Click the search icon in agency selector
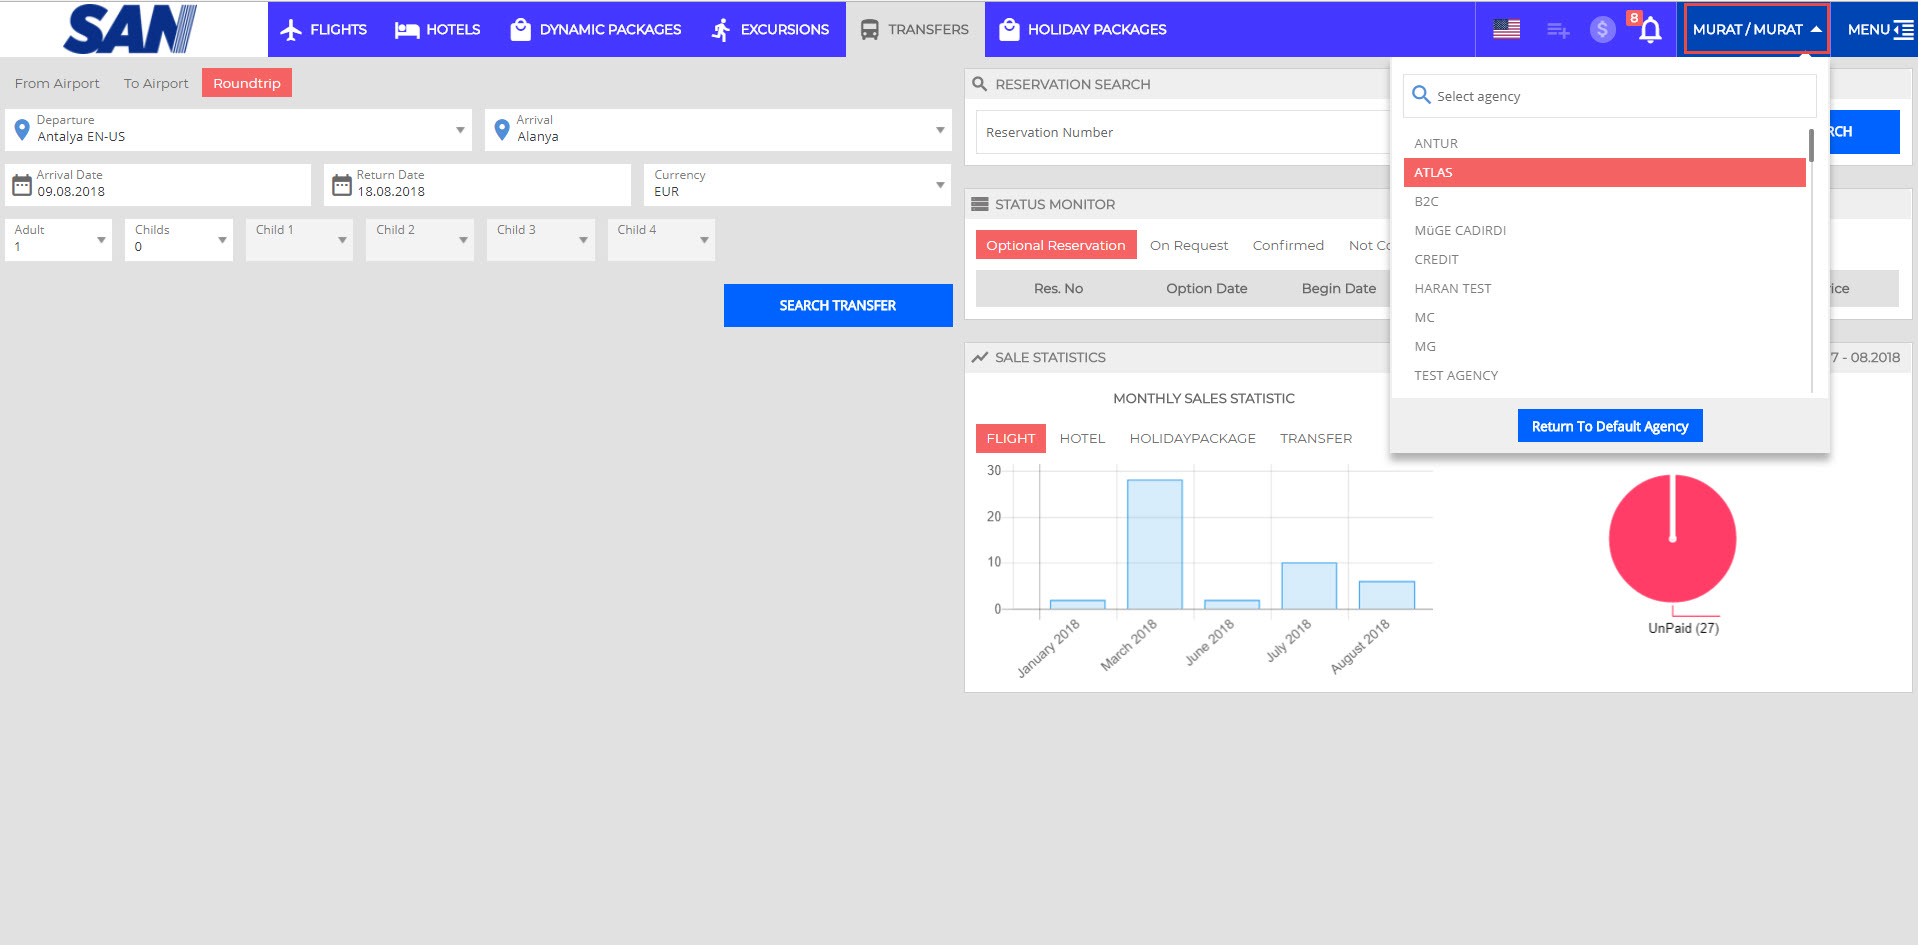The height and width of the screenshot is (945, 1918). coord(1421,95)
